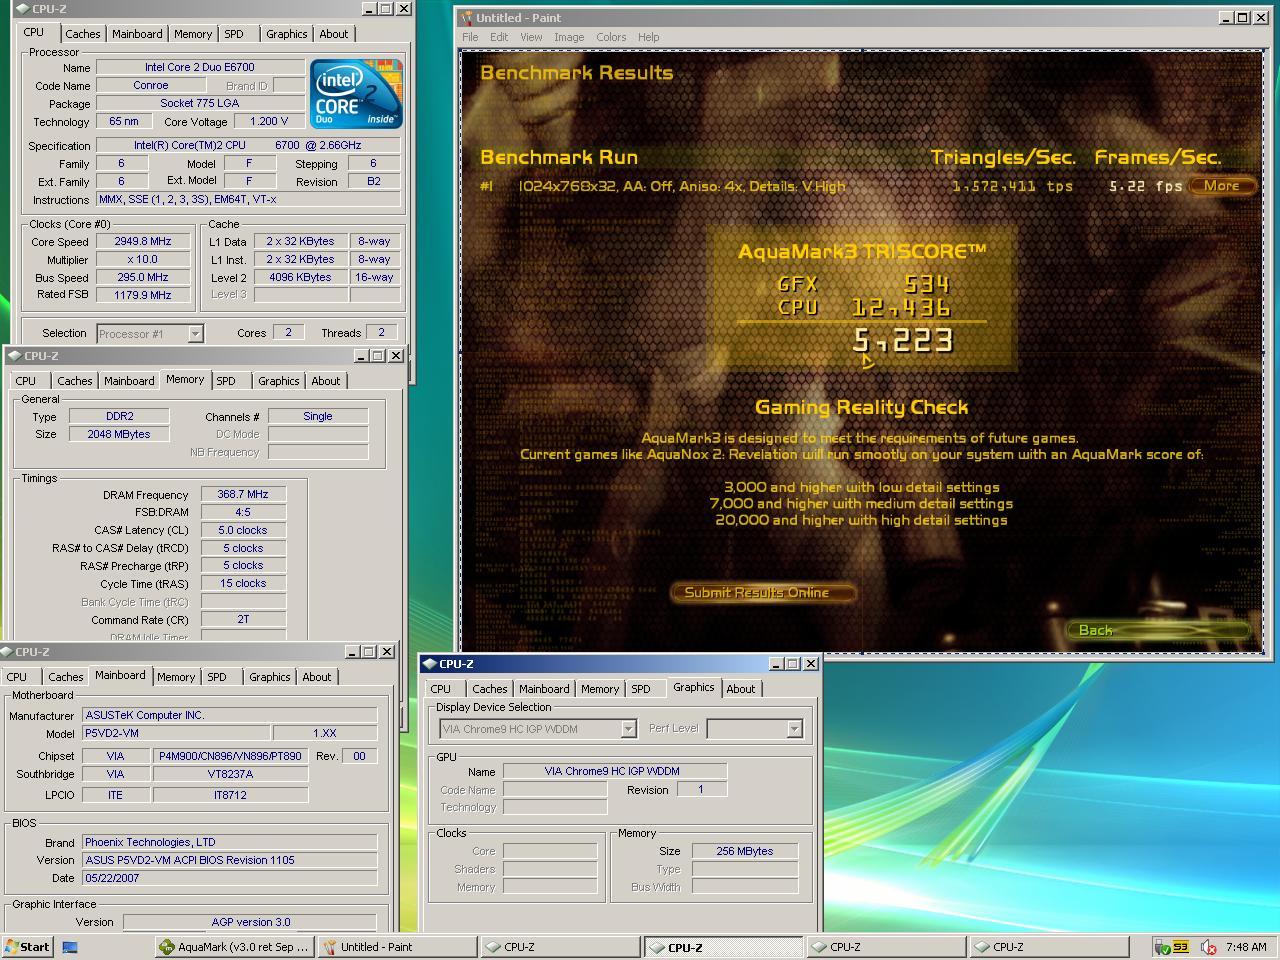
Task: Click the Intel Core 2 Duo logo
Action: (356, 93)
